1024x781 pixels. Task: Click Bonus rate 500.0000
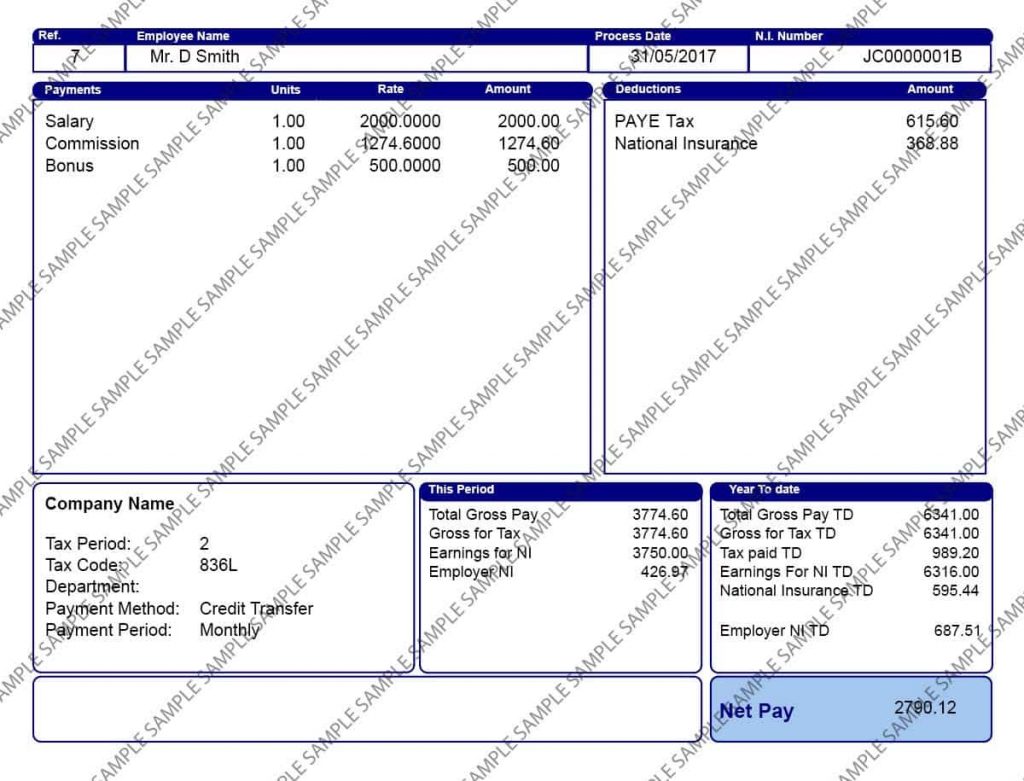(405, 166)
